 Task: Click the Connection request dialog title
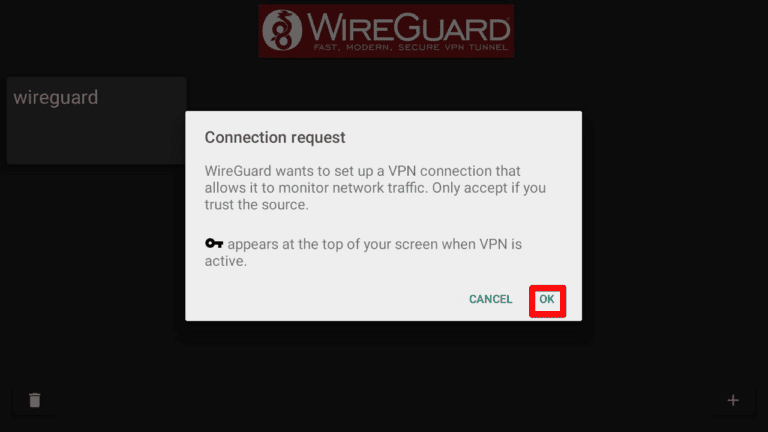pos(275,138)
